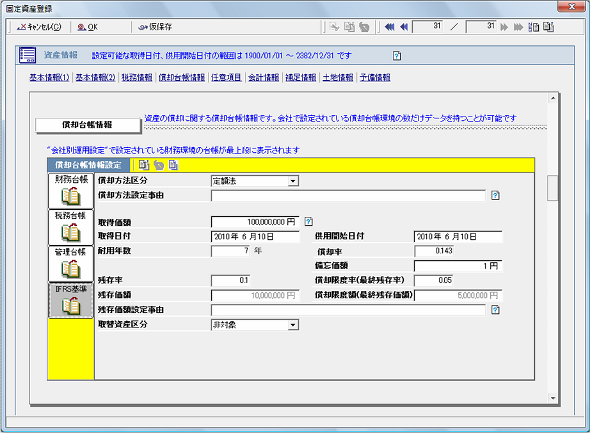Open help icon next to 取得価額
This screenshot has height=433, width=590.
pos(309,222)
